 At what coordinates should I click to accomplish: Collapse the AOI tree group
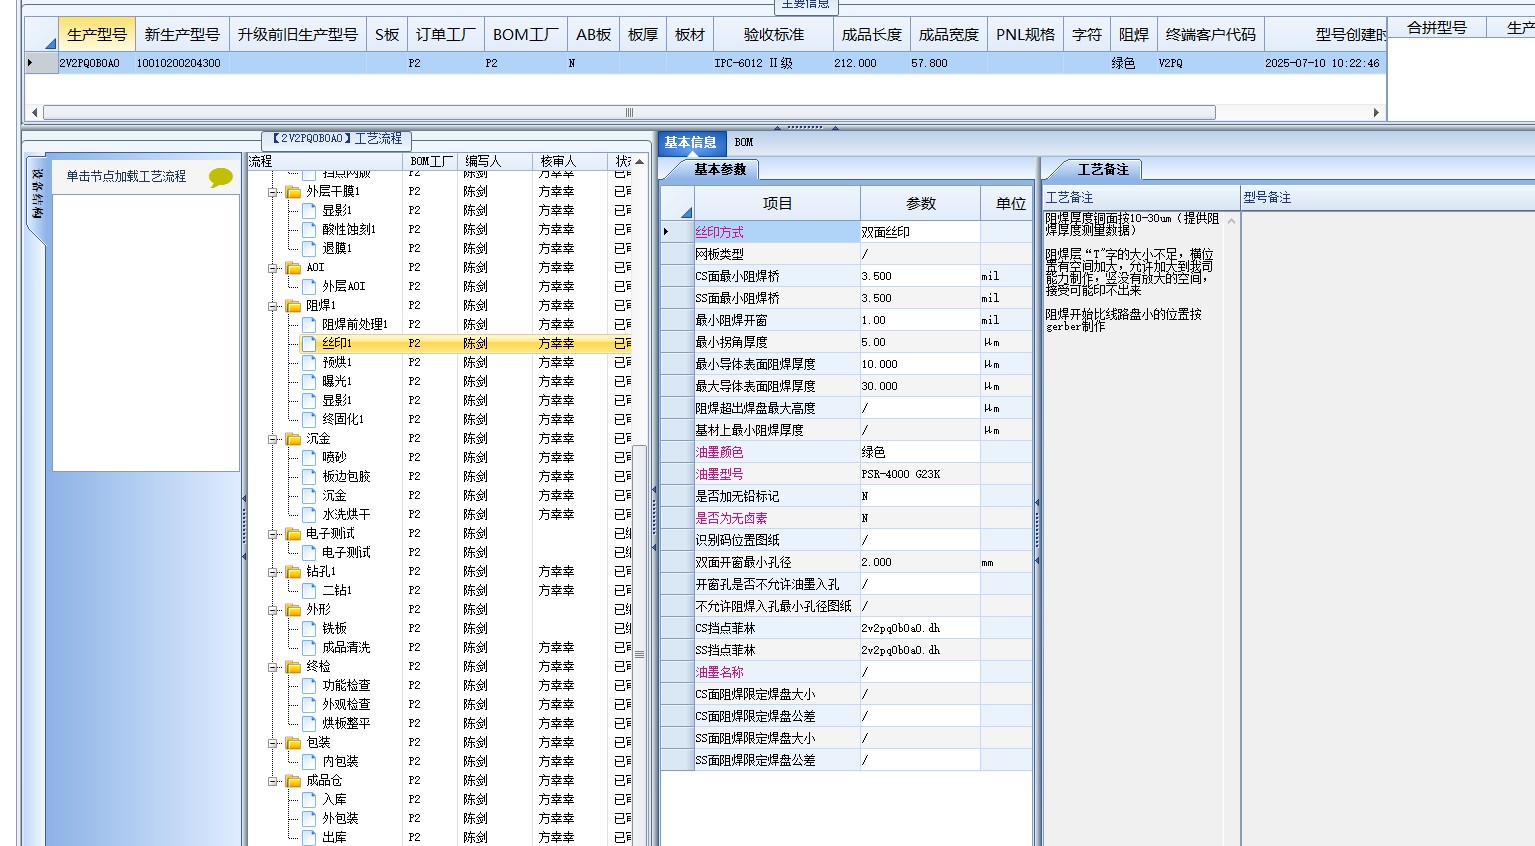273,268
